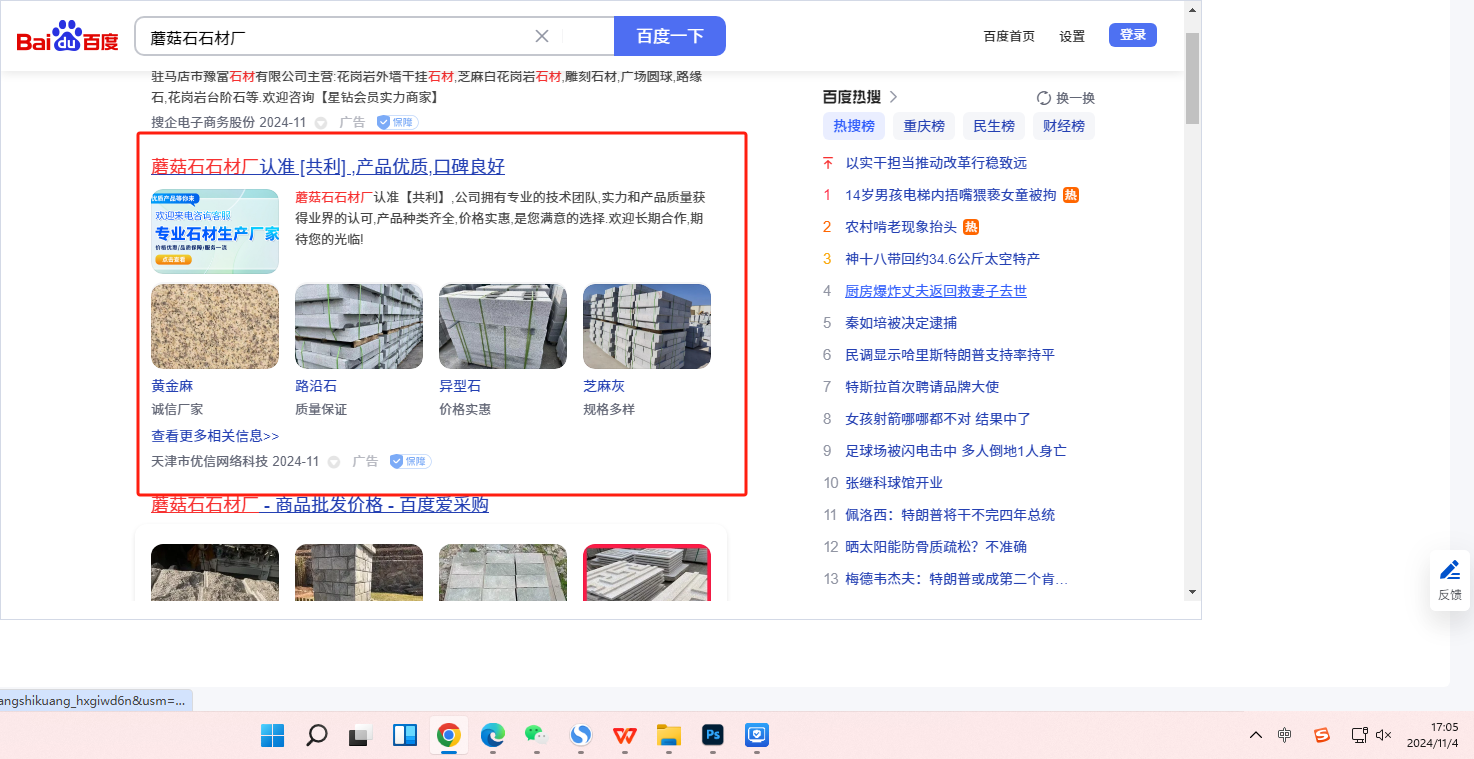Open hot search 秦如培被决定逮捕

[901, 323]
